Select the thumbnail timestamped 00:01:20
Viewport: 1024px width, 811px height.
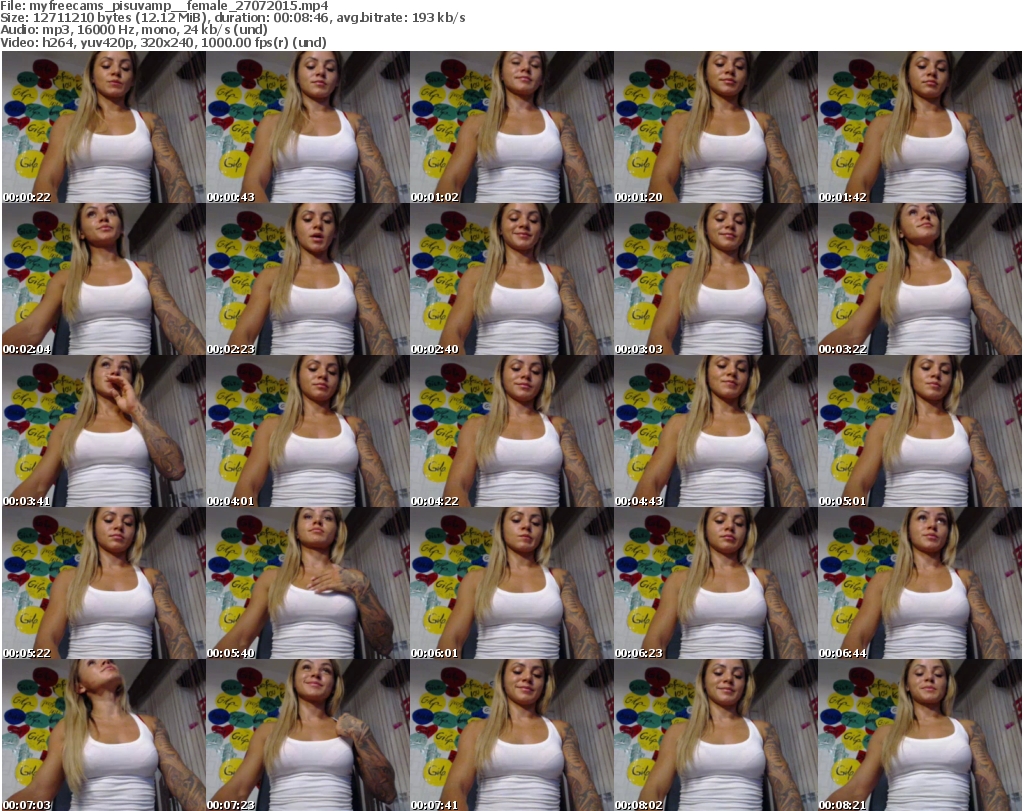tap(716, 127)
